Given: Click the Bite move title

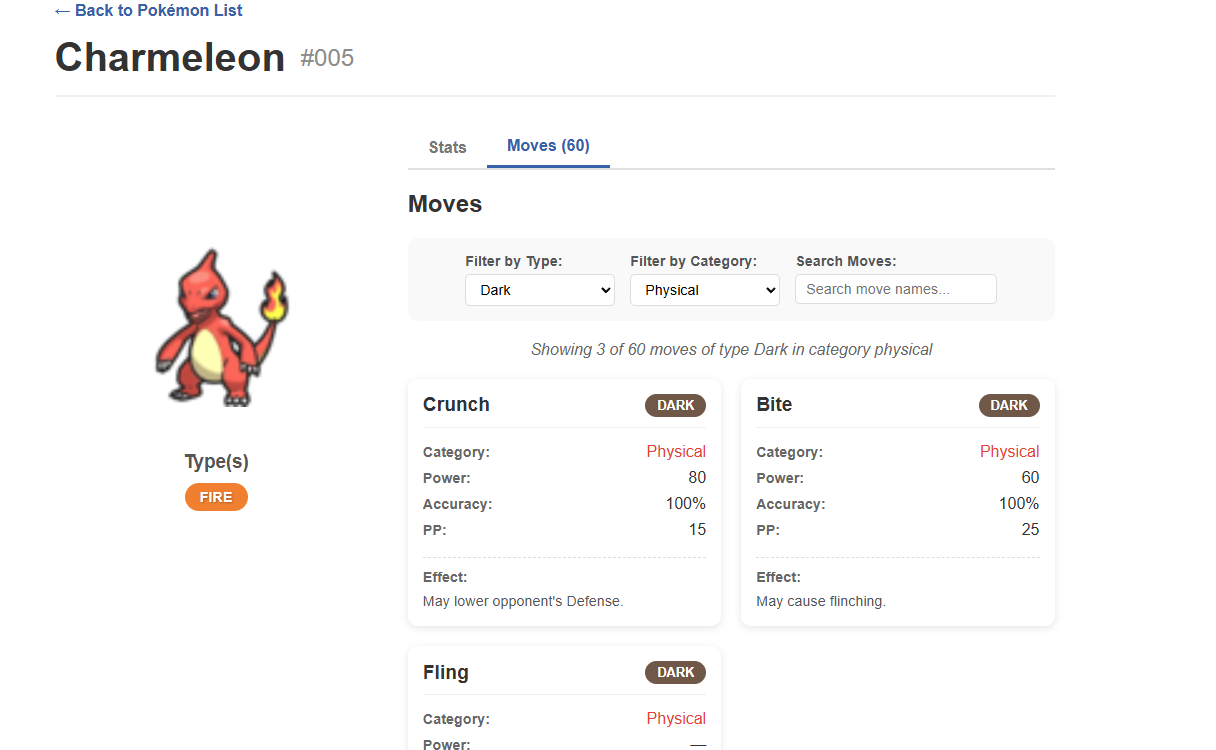Looking at the screenshot, I should click(774, 405).
